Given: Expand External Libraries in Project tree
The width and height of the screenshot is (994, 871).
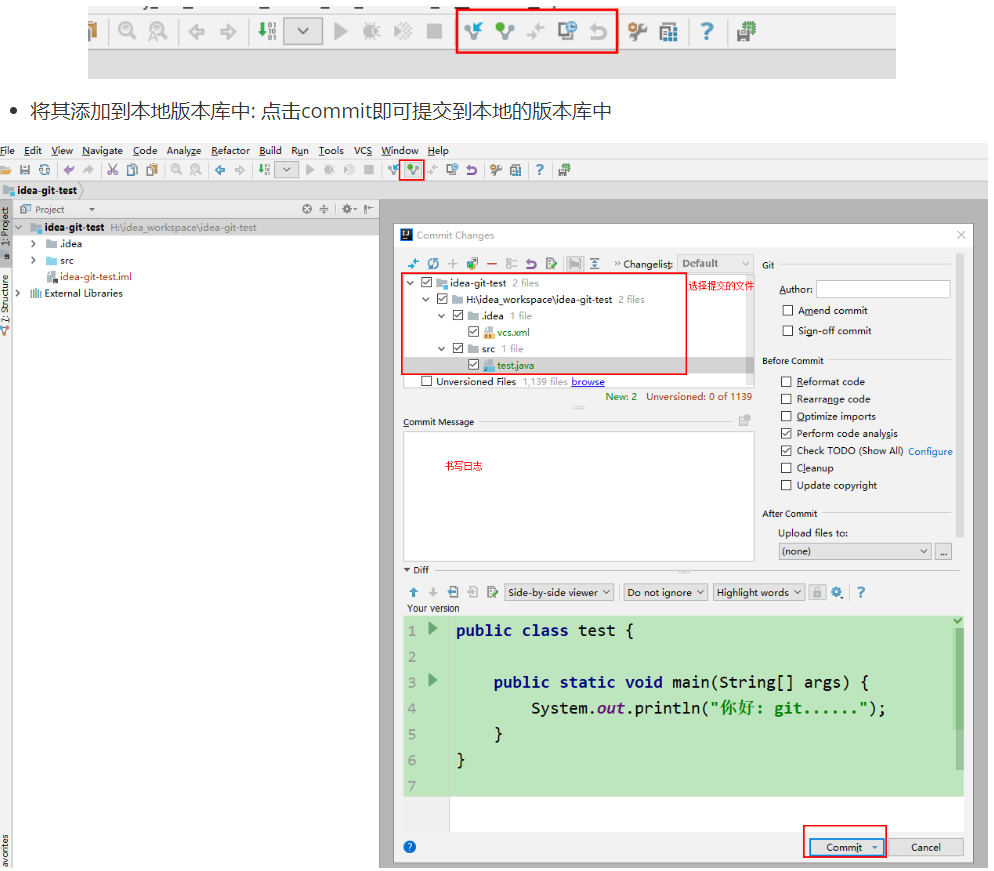Looking at the screenshot, I should (18, 293).
